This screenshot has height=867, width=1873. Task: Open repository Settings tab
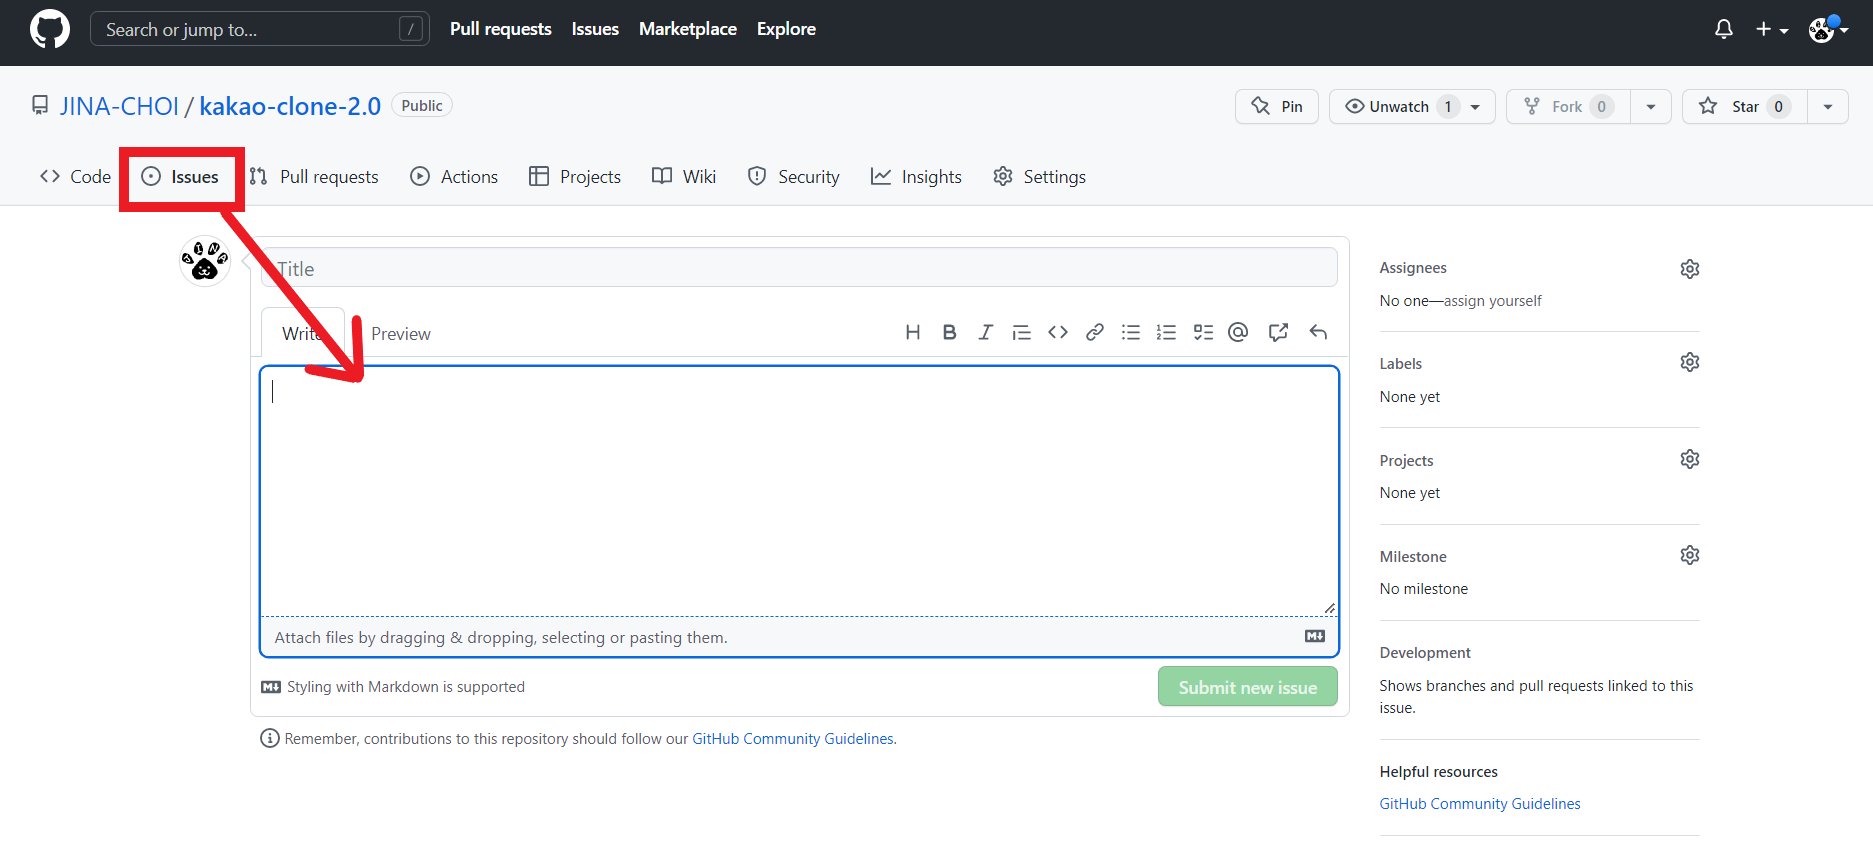pos(1039,177)
